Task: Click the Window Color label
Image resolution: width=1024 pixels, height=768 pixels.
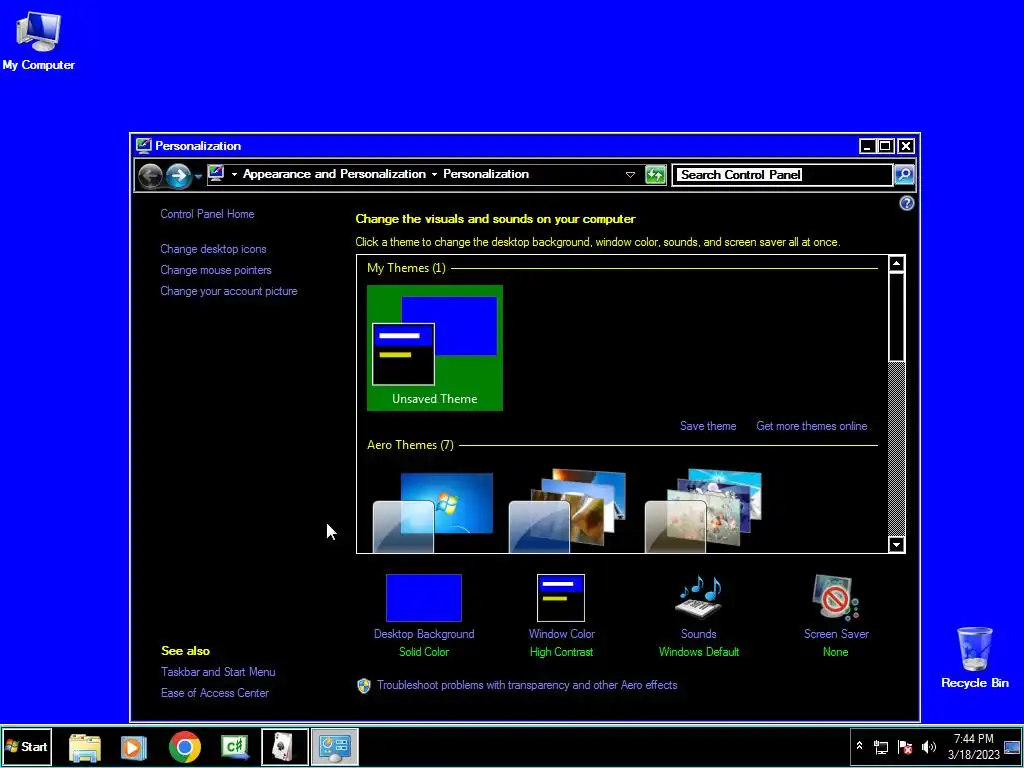Action: pos(562,633)
